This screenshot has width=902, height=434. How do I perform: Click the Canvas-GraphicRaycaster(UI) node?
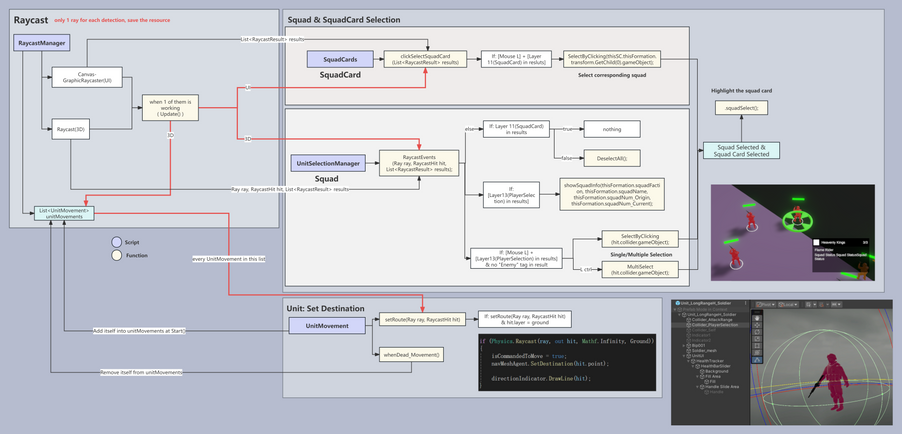[87, 77]
